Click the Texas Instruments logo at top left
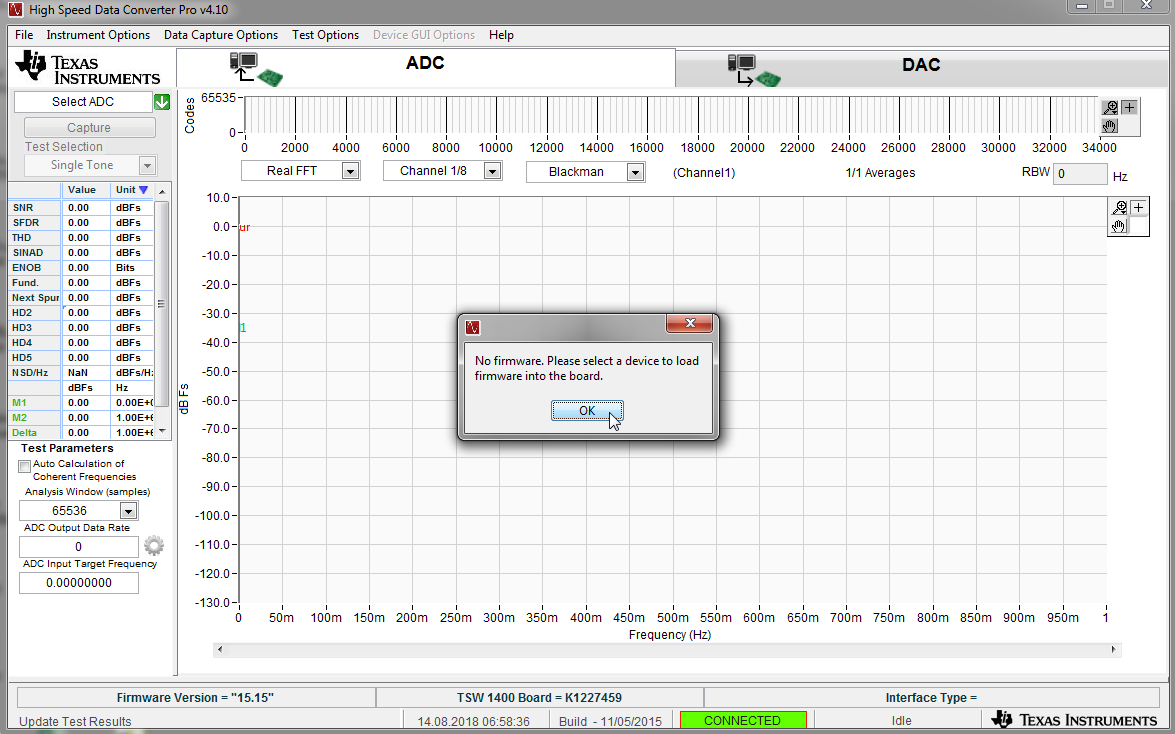 (x=88, y=68)
